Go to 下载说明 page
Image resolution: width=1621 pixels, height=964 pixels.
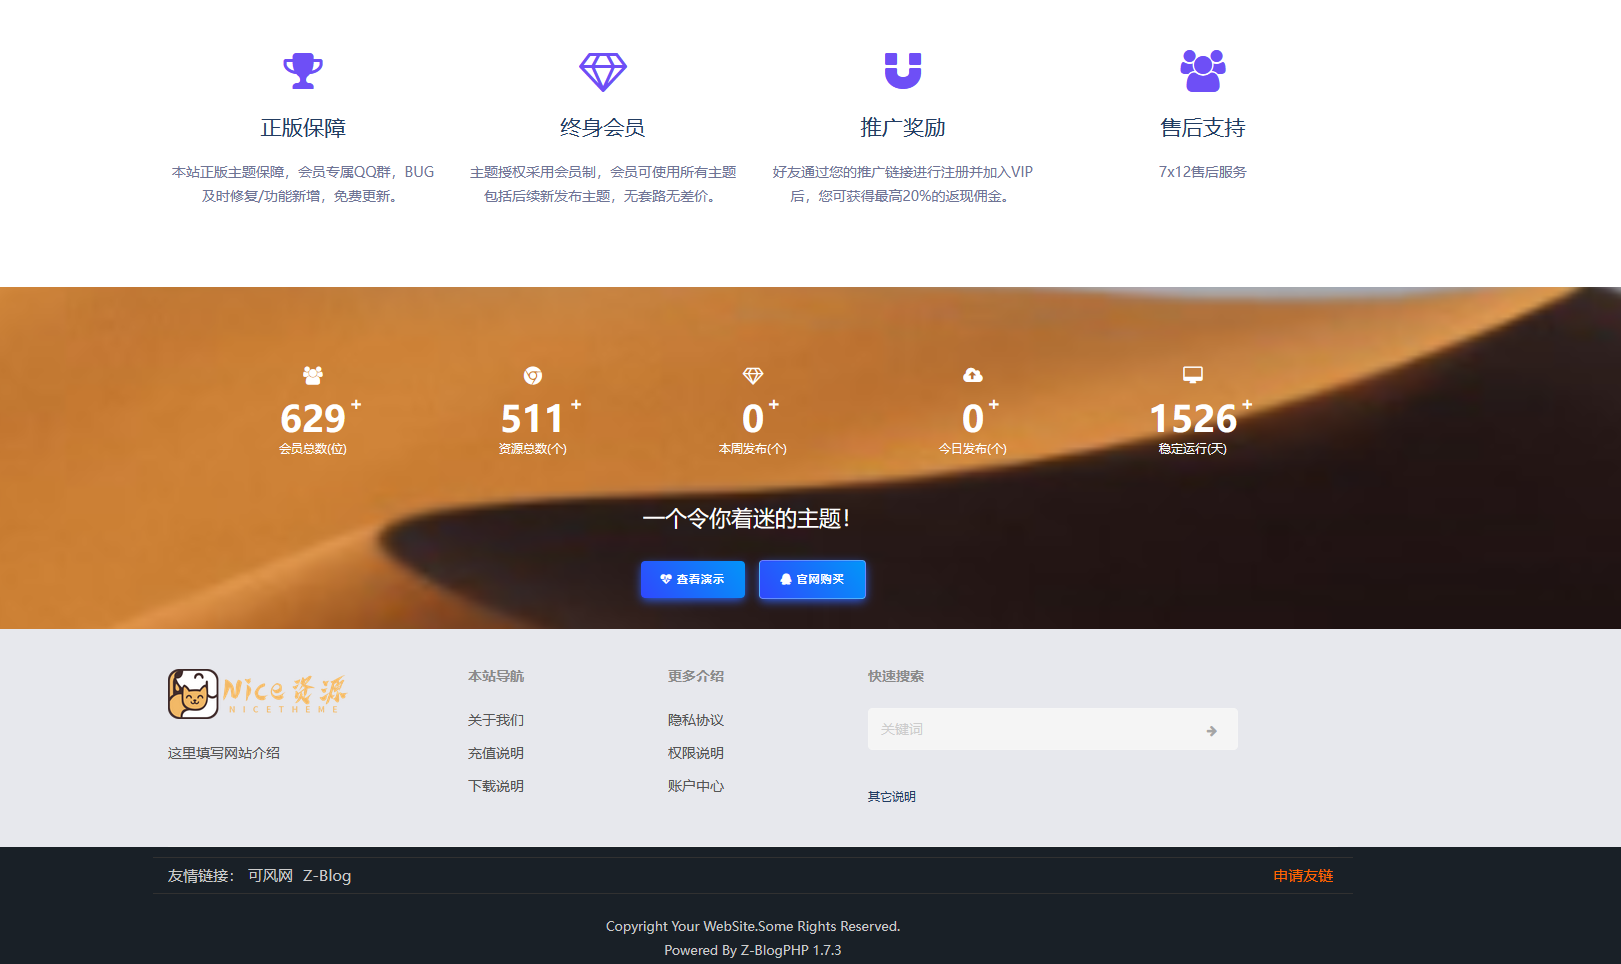click(496, 786)
